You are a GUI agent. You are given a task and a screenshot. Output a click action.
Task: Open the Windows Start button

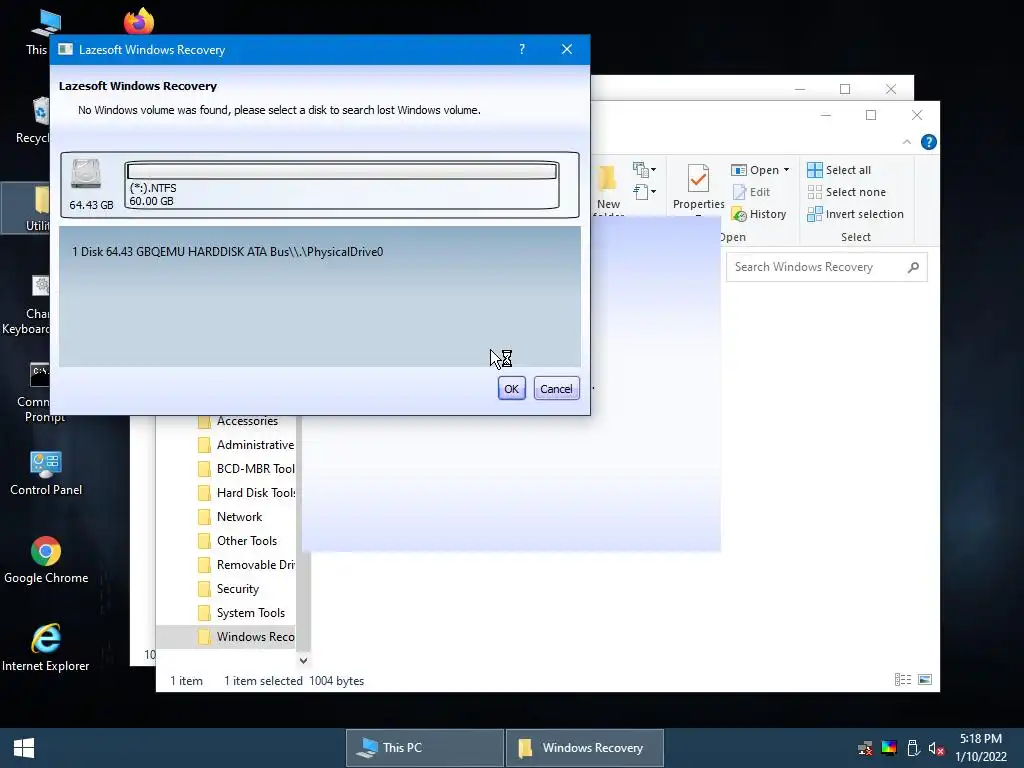pos(24,748)
